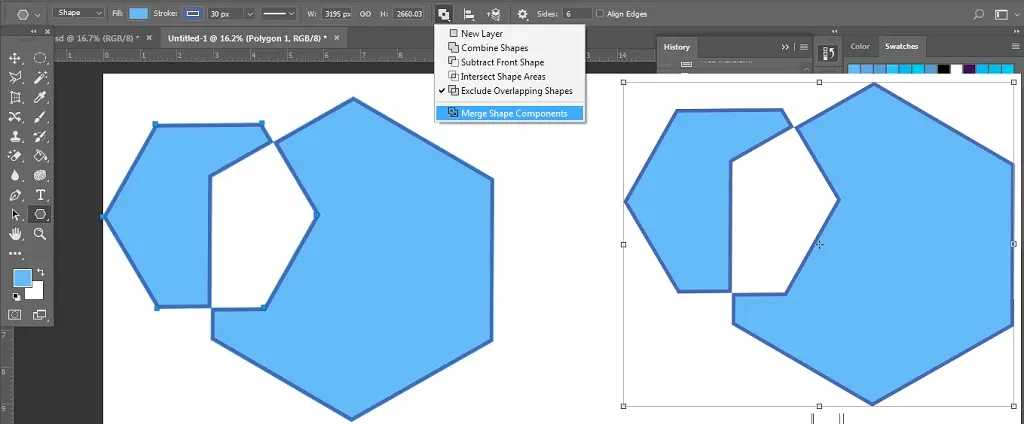Image resolution: width=1024 pixels, height=424 pixels.
Task: Select the Paint Bucket tool
Action: pos(40,156)
